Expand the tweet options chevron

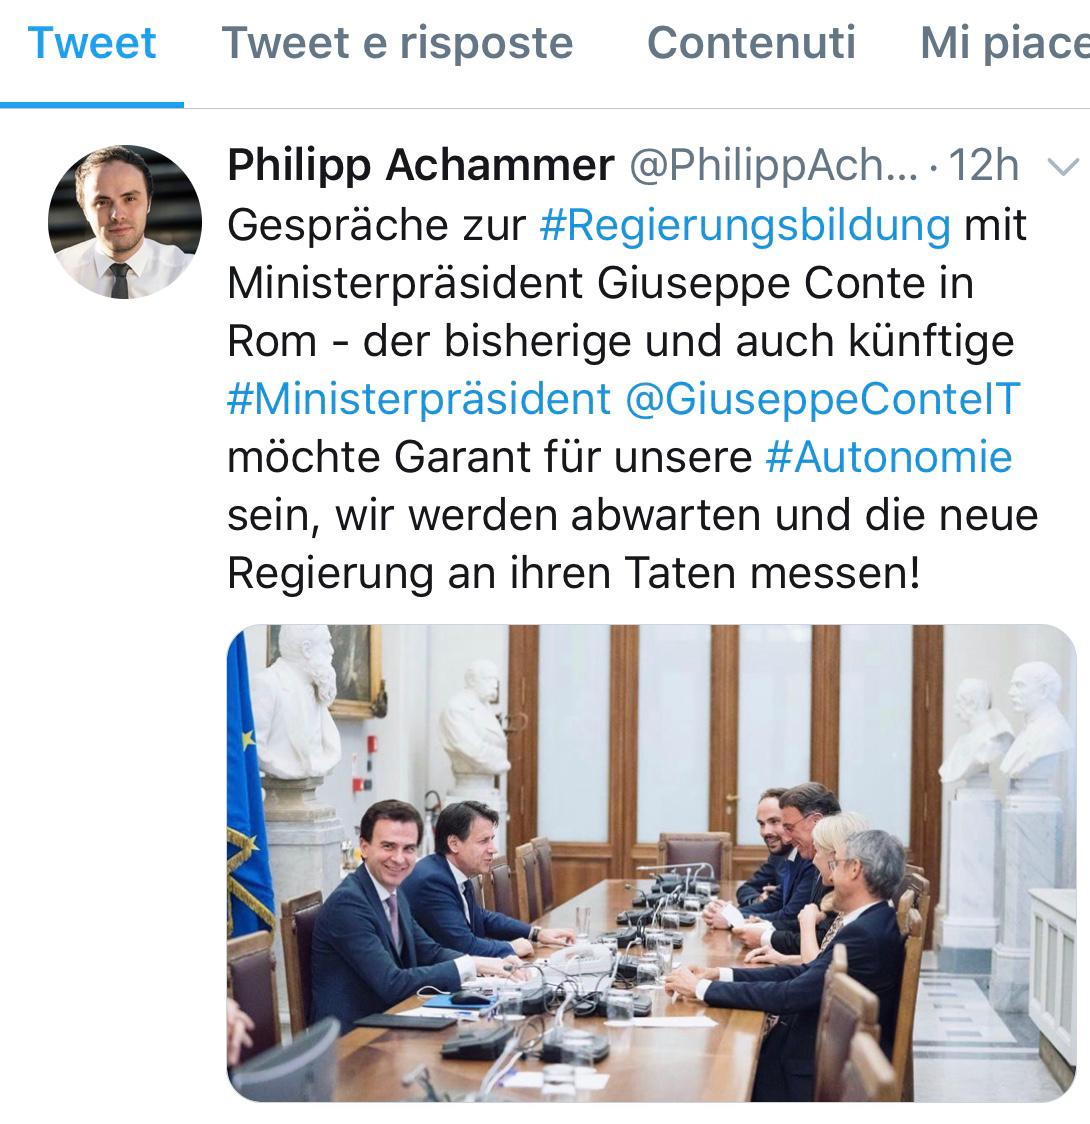click(1062, 166)
